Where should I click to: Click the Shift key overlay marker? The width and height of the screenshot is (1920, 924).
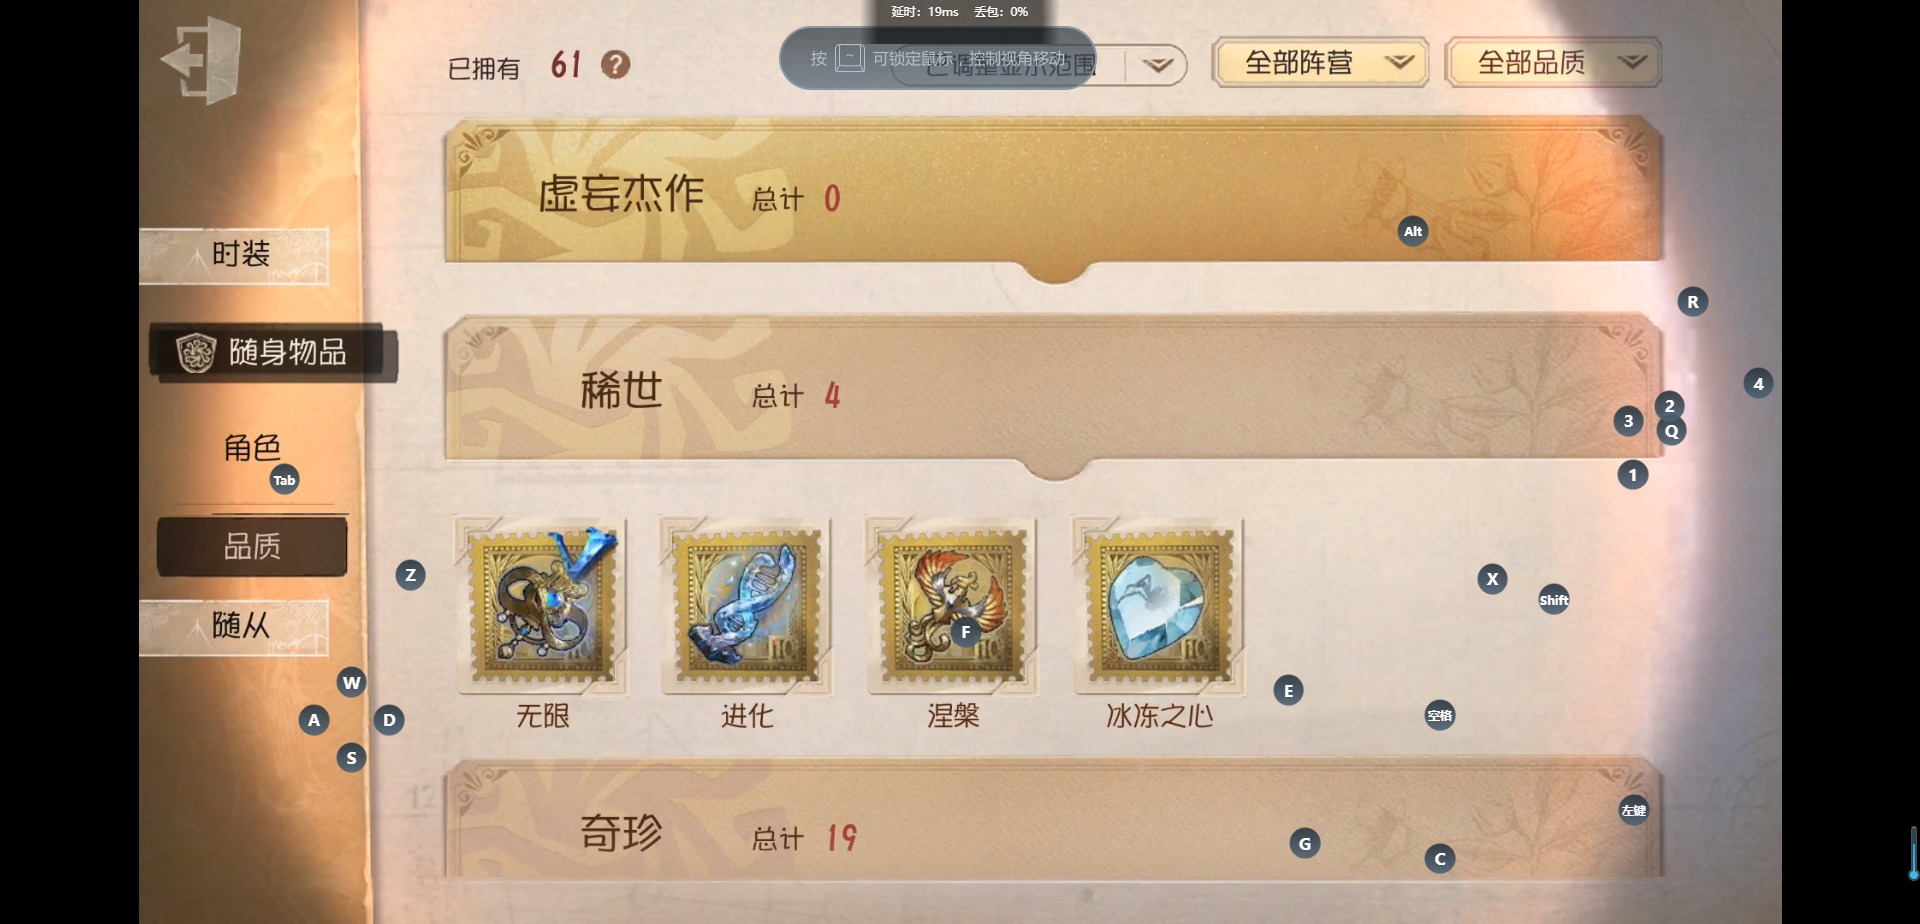pos(1553,600)
